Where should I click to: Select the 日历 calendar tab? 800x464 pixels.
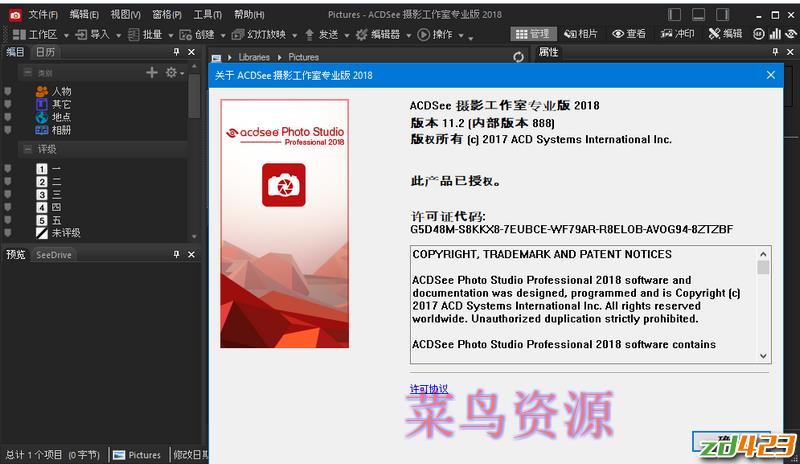45,52
